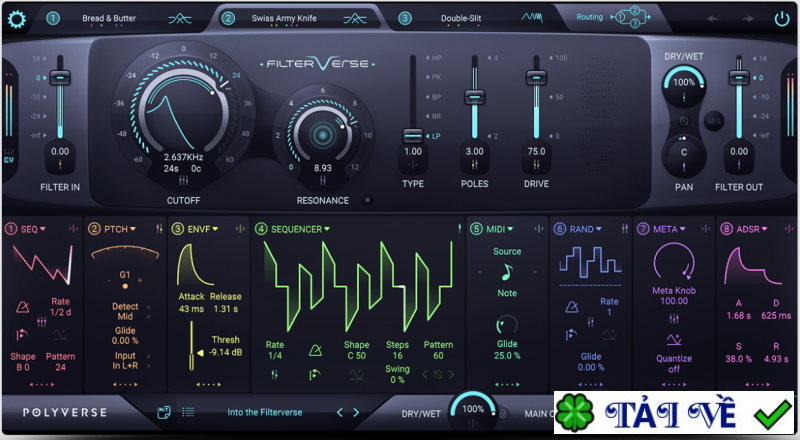Screen dimensions: 800x440
Task: Toggle the phase invert icon below Dry/Wet
Action: tap(684, 121)
